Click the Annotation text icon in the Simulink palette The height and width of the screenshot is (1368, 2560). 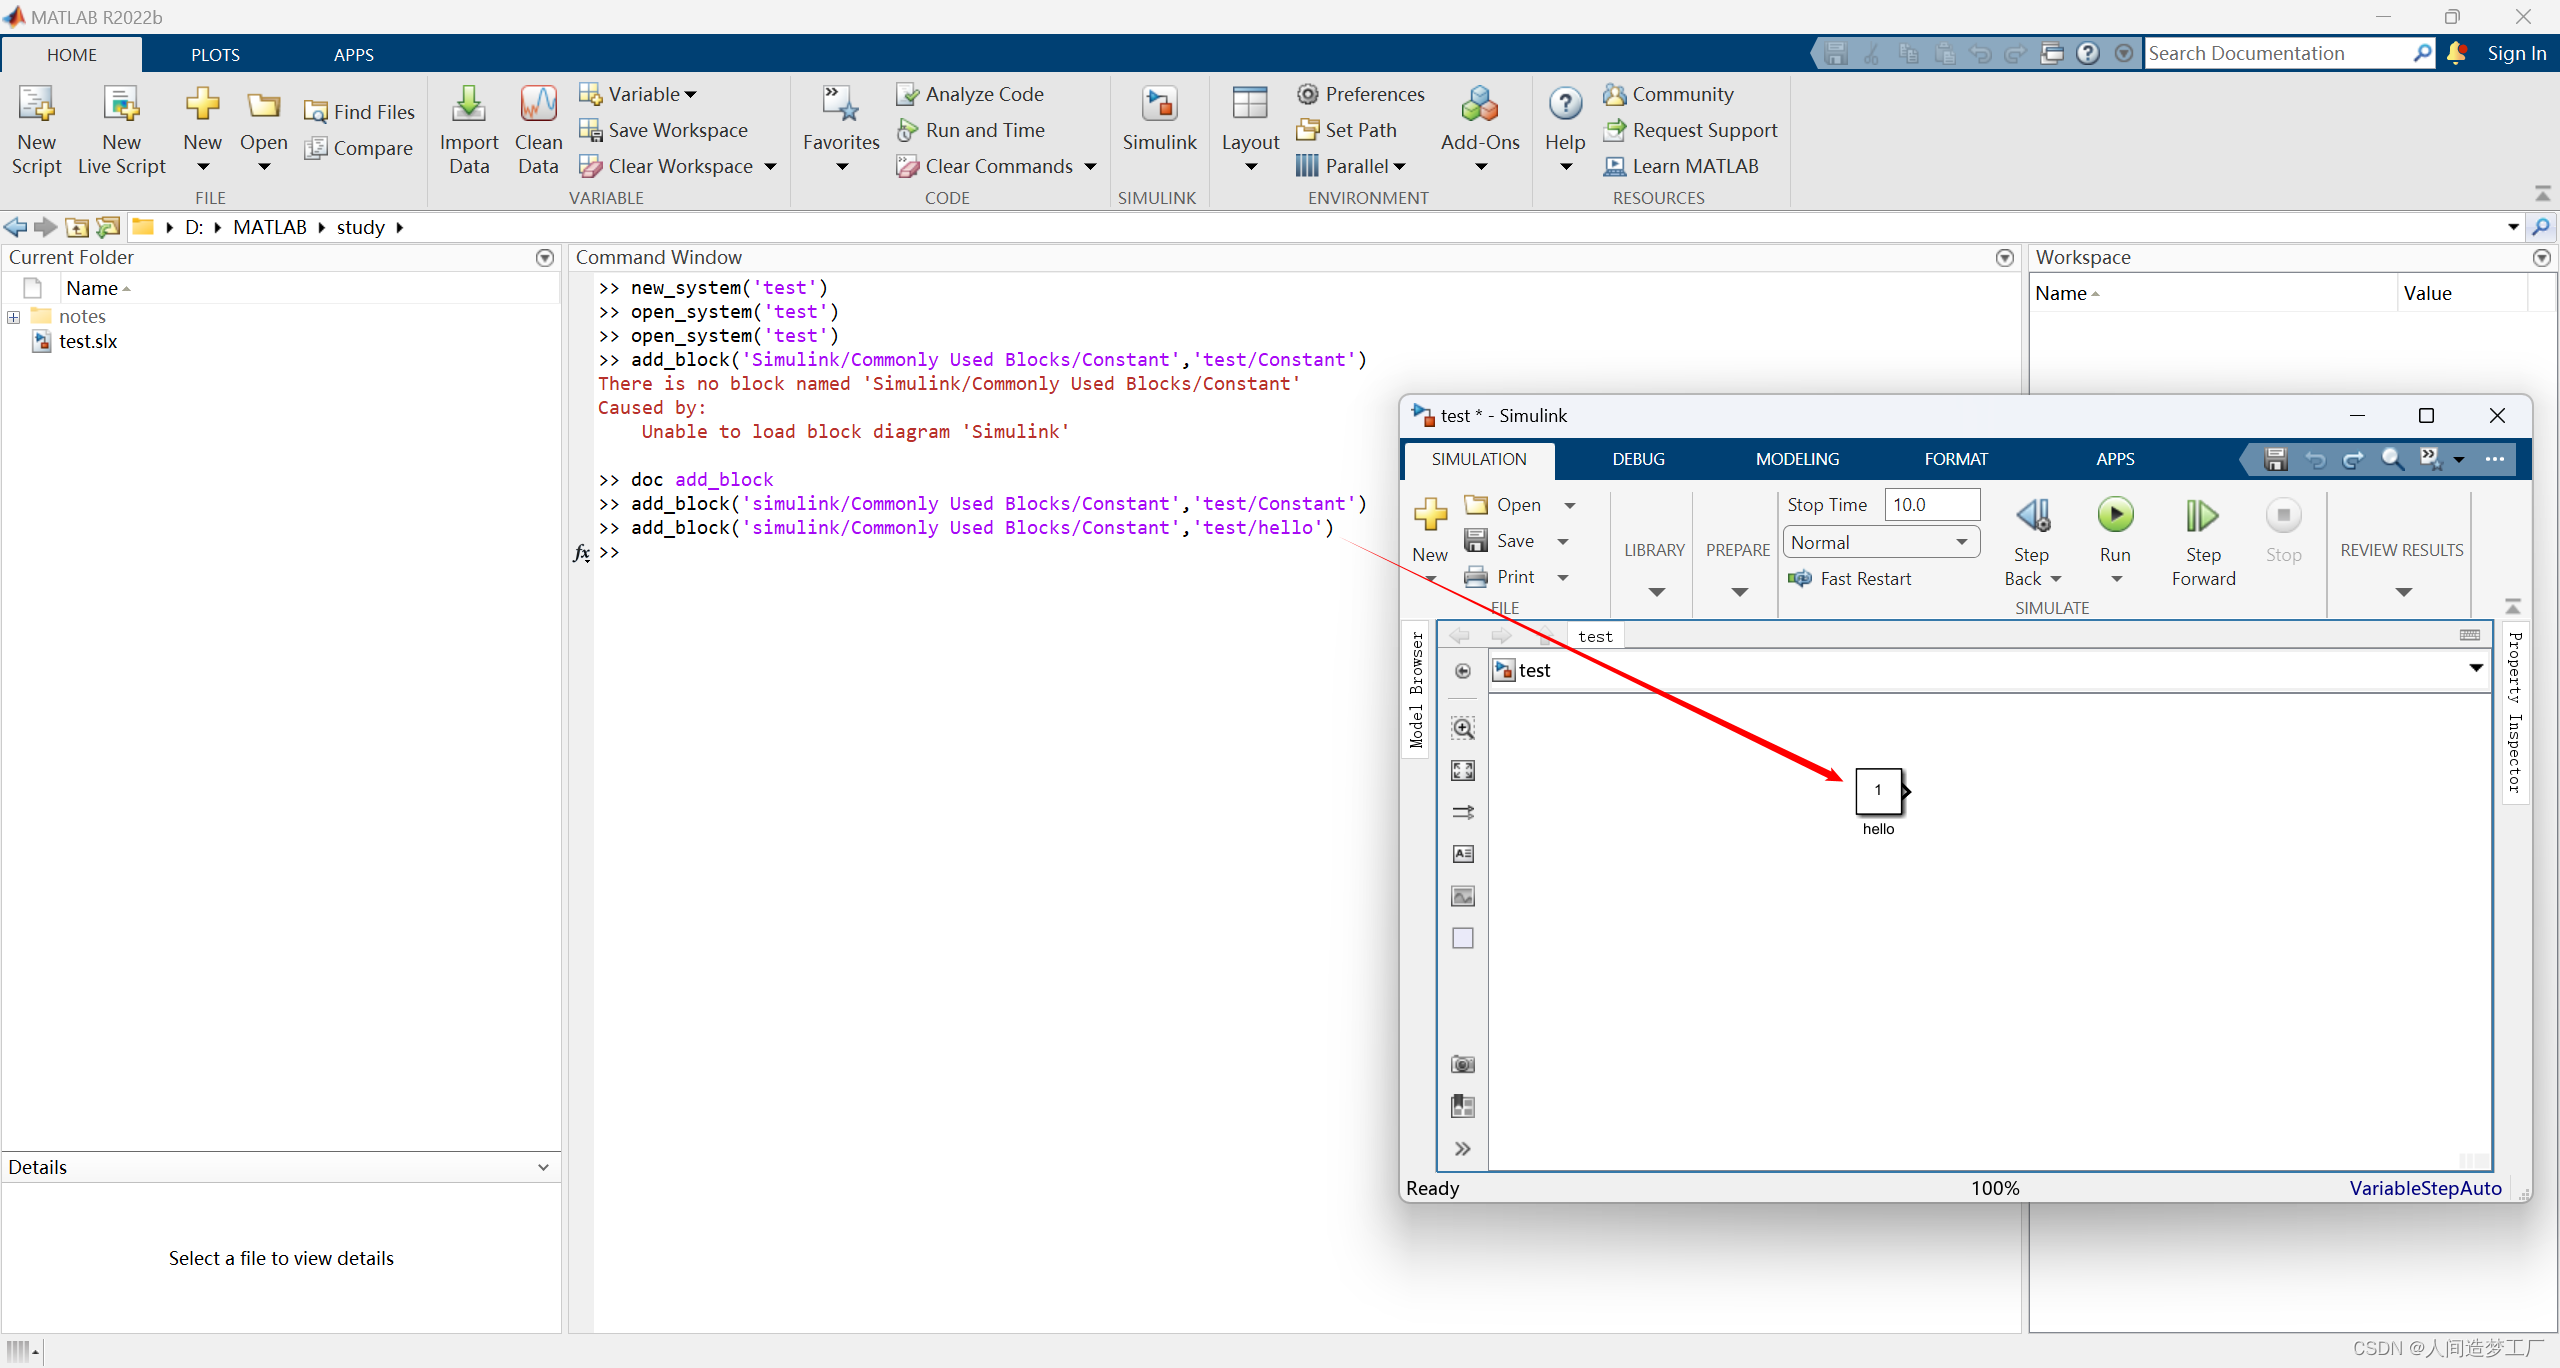tap(1463, 854)
